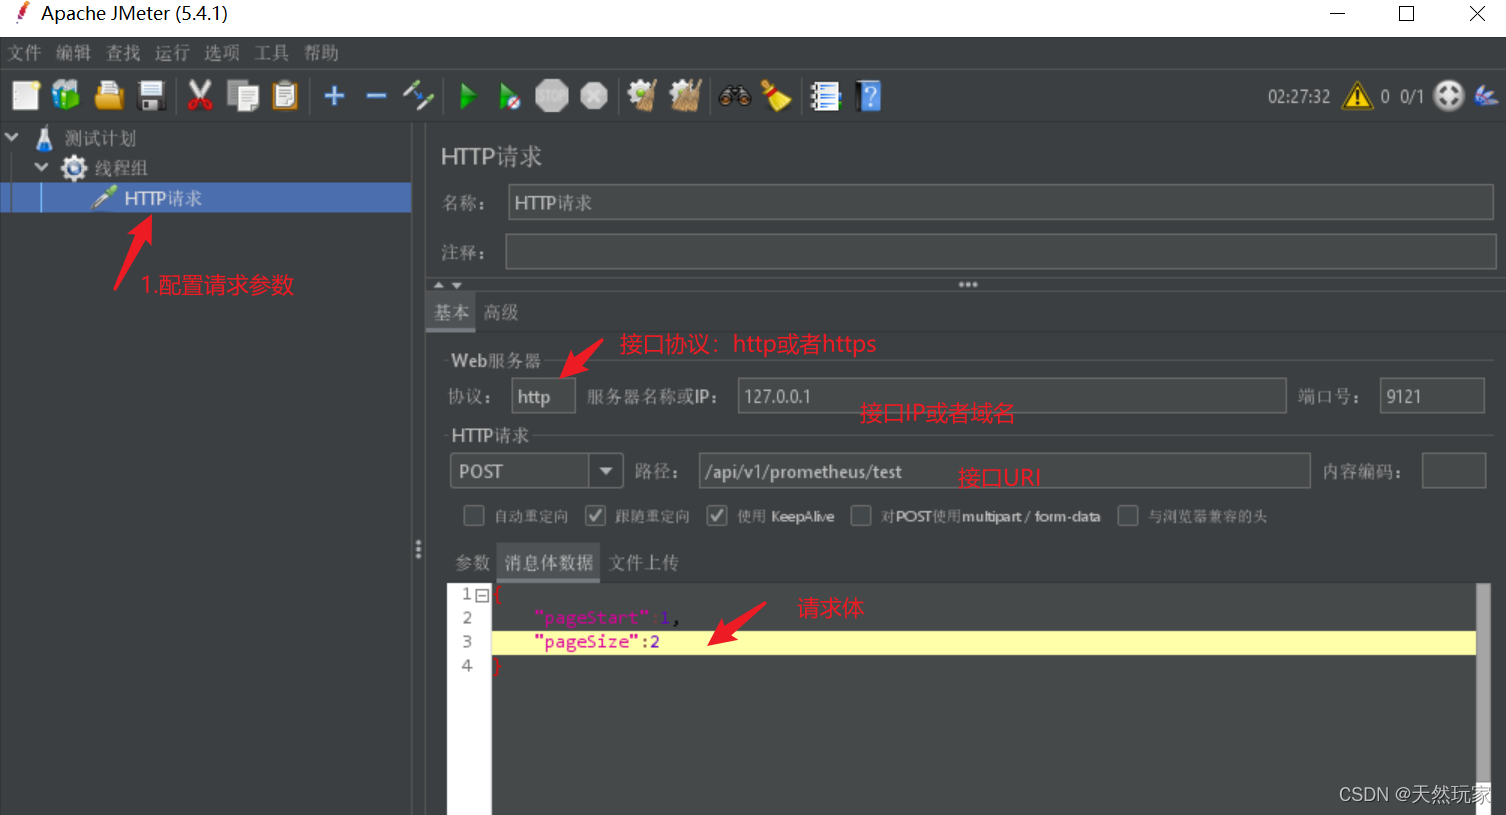This screenshot has height=815, width=1506.
Task: Click the Open file folder icon
Action: tap(109, 96)
